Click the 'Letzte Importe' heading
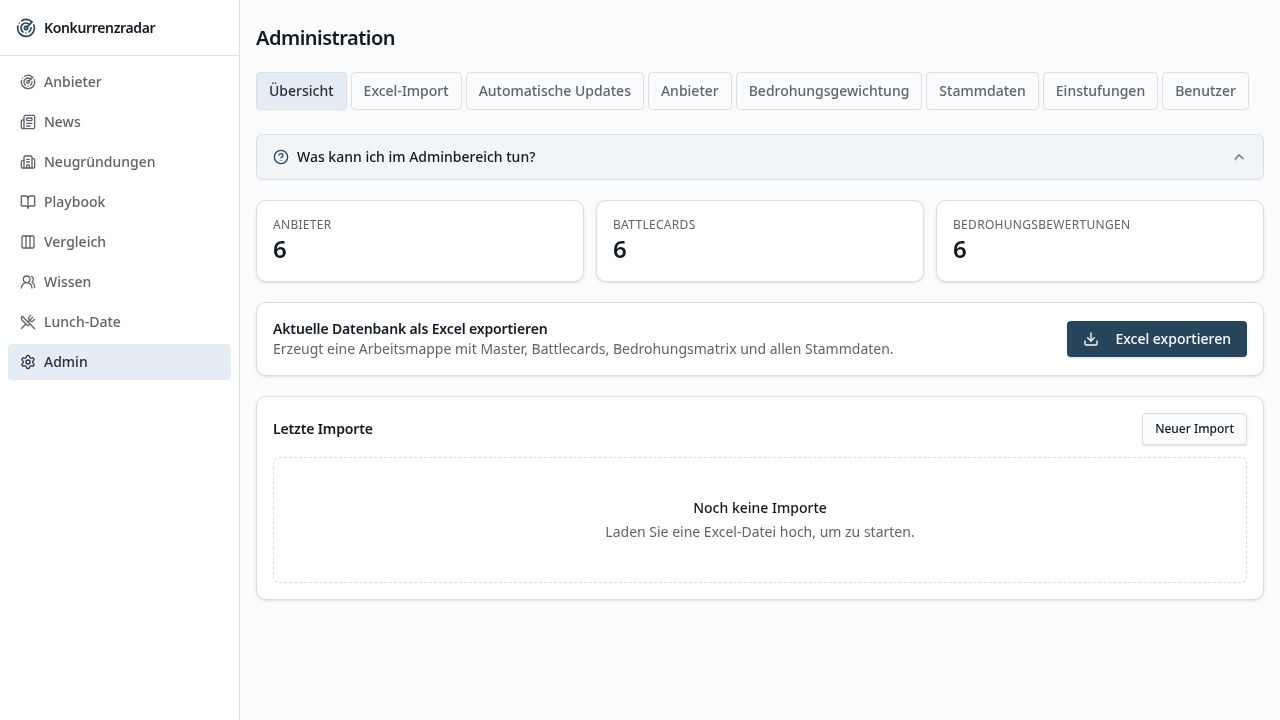This screenshot has height=720, width=1280. point(323,429)
